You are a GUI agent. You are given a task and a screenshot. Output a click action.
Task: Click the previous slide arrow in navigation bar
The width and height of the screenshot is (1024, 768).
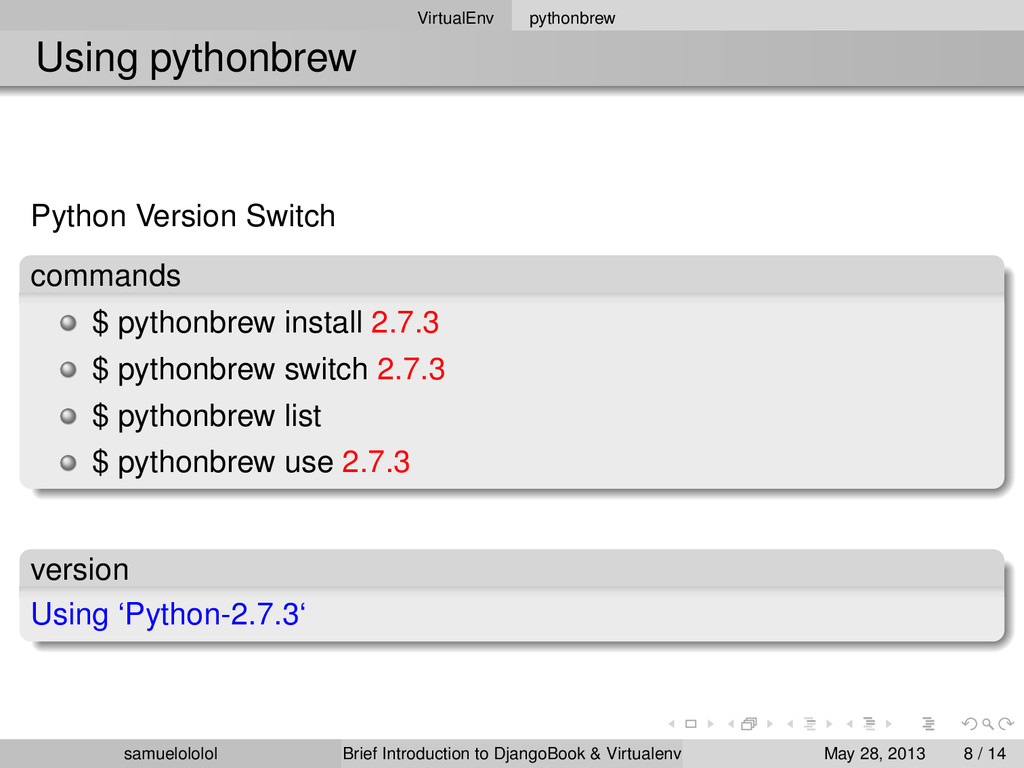pyautogui.click(x=671, y=724)
